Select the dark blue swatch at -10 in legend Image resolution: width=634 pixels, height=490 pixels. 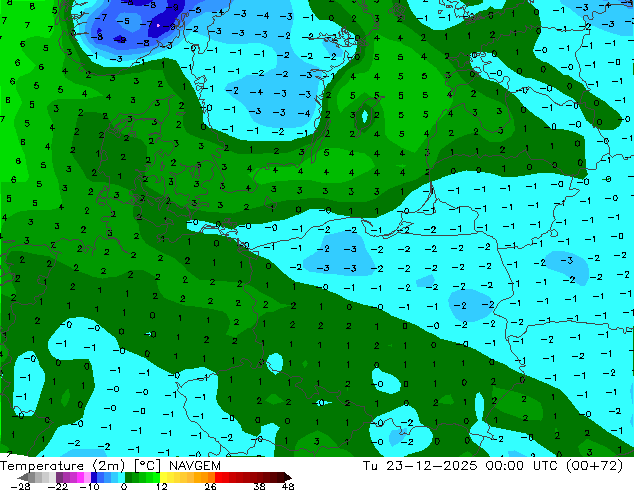[94, 477]
